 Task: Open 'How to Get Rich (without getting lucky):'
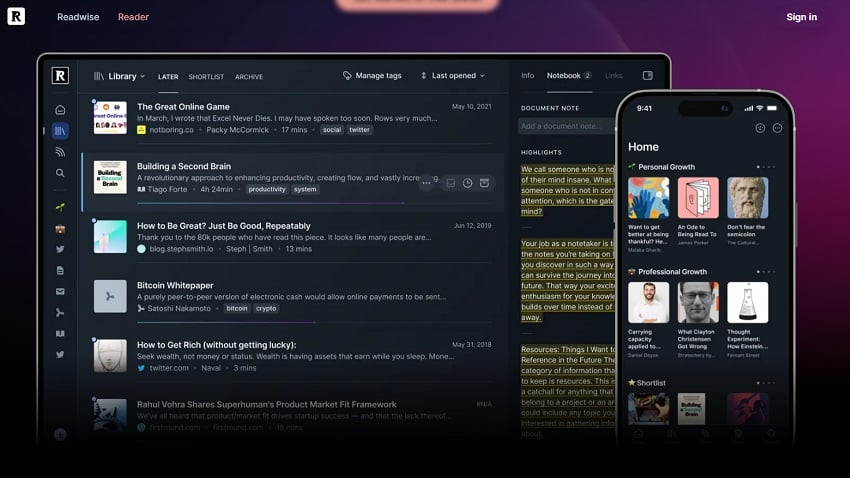coord(216,345)
